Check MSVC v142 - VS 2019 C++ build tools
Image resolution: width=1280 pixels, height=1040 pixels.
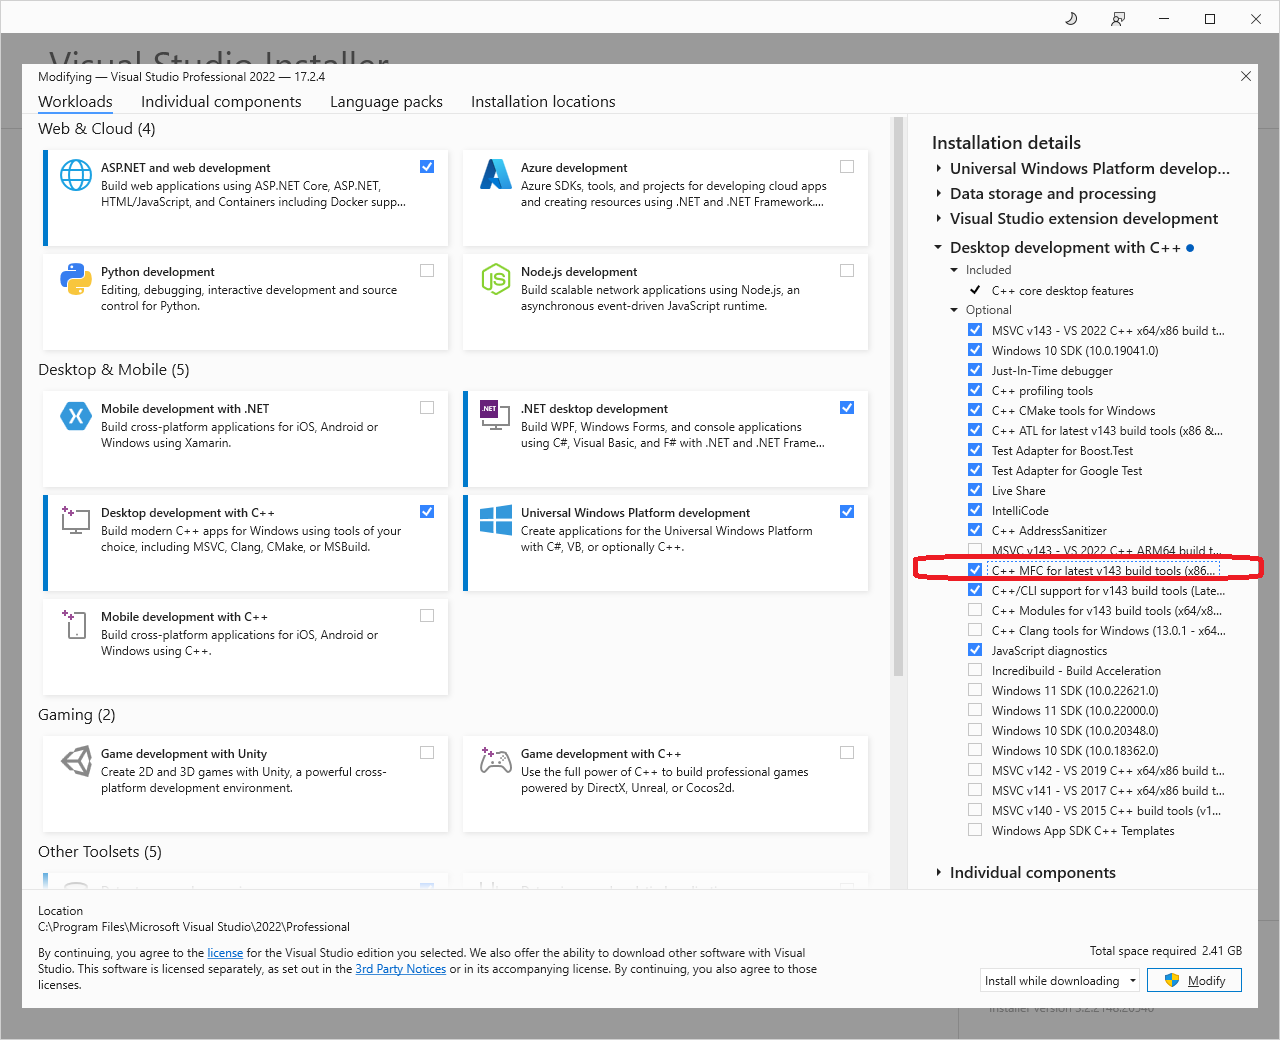[x=975, y=770]
